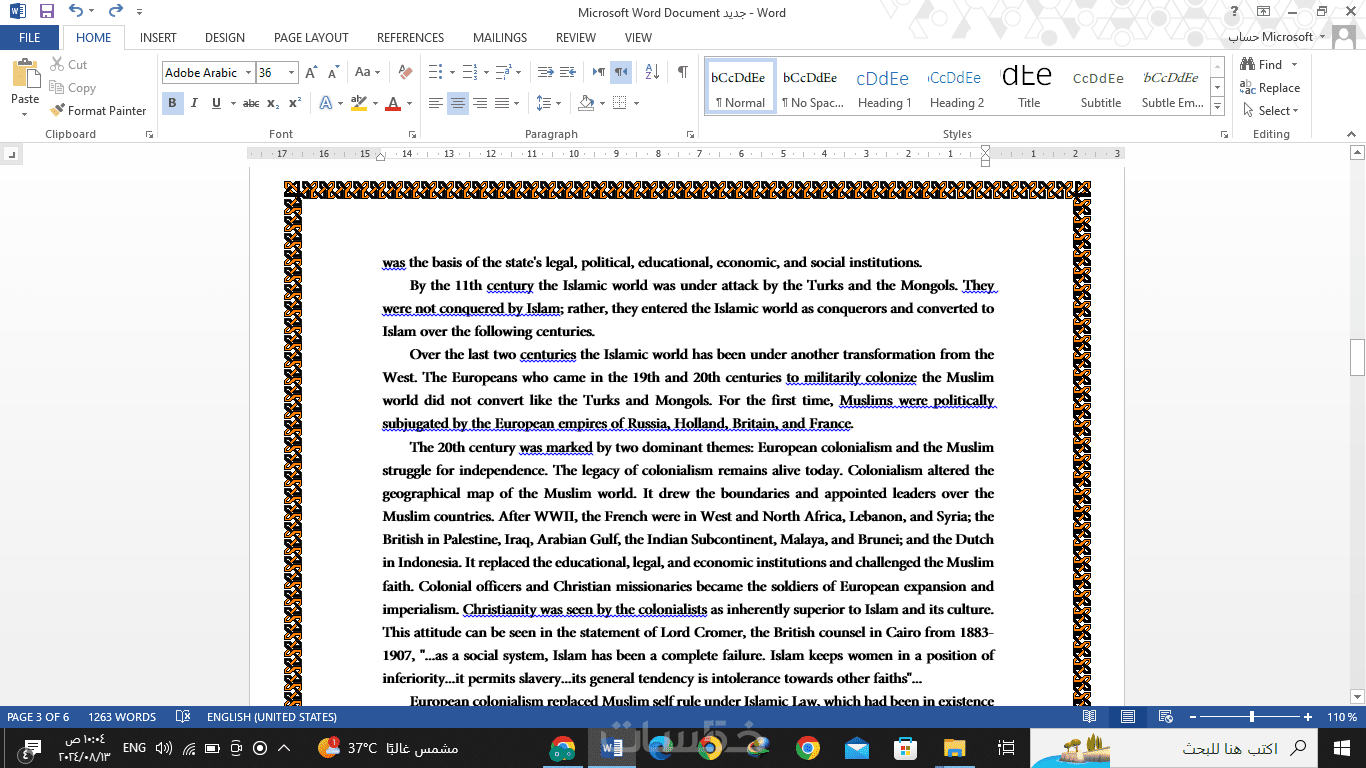Click the Cut scissors command
This screenshot has height=768, width=1366.
[x=68, y=64]
